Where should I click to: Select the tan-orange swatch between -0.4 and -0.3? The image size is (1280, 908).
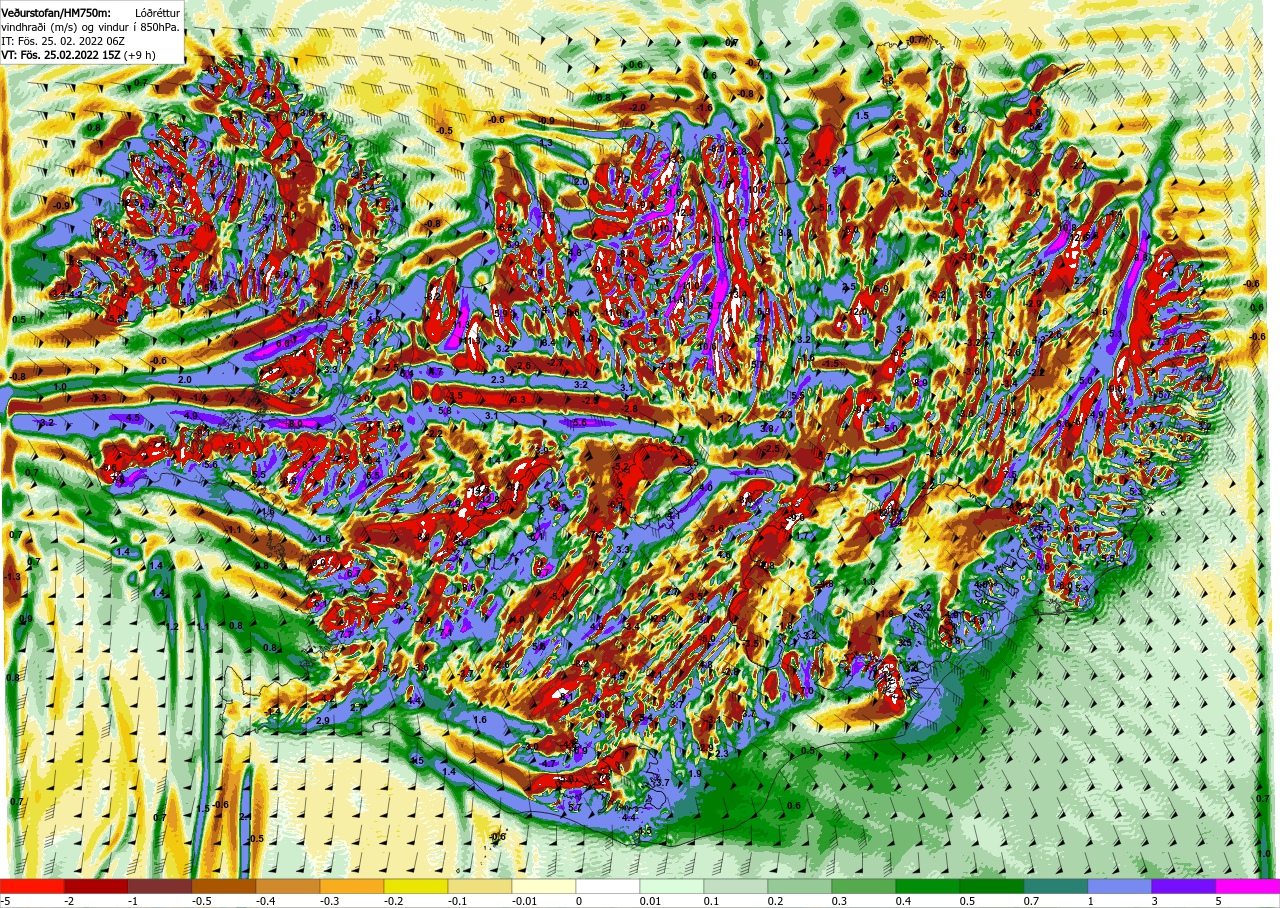coord(288,886)
